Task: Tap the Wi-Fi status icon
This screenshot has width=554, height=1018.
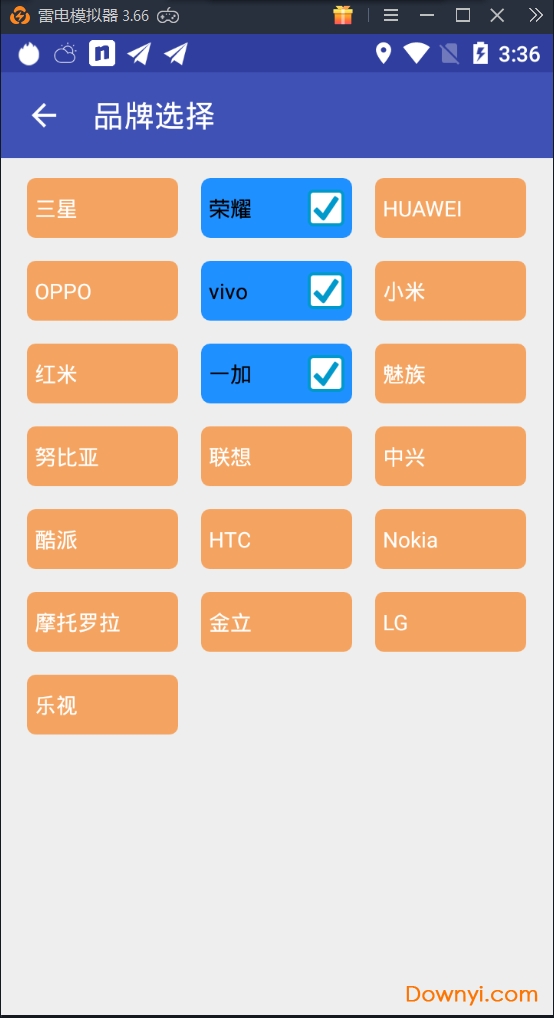Action: tap(416, 53)
